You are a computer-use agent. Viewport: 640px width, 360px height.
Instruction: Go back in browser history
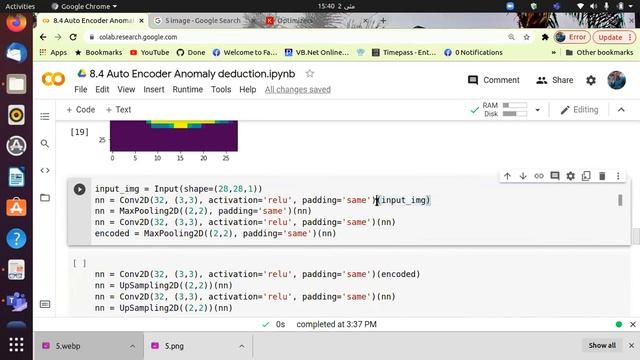tap(43, 37)
